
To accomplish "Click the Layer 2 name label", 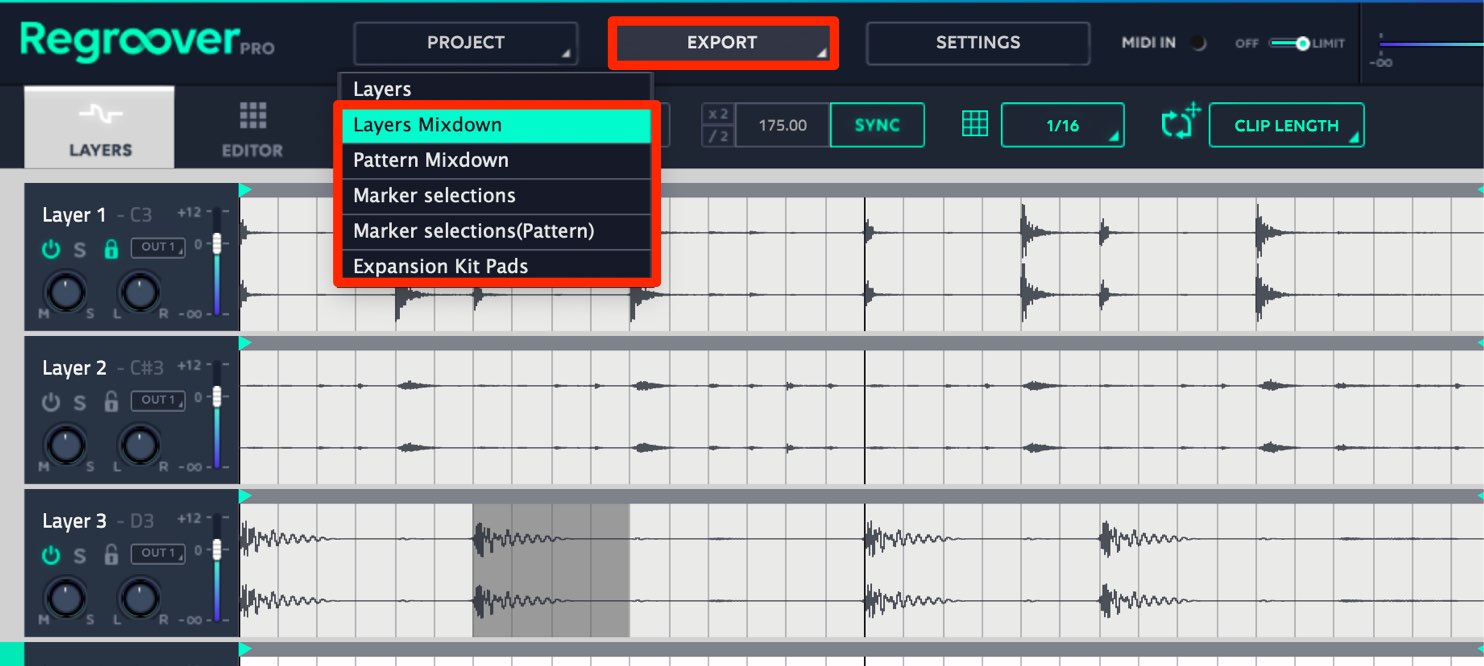I will click(x=74, y=368).
